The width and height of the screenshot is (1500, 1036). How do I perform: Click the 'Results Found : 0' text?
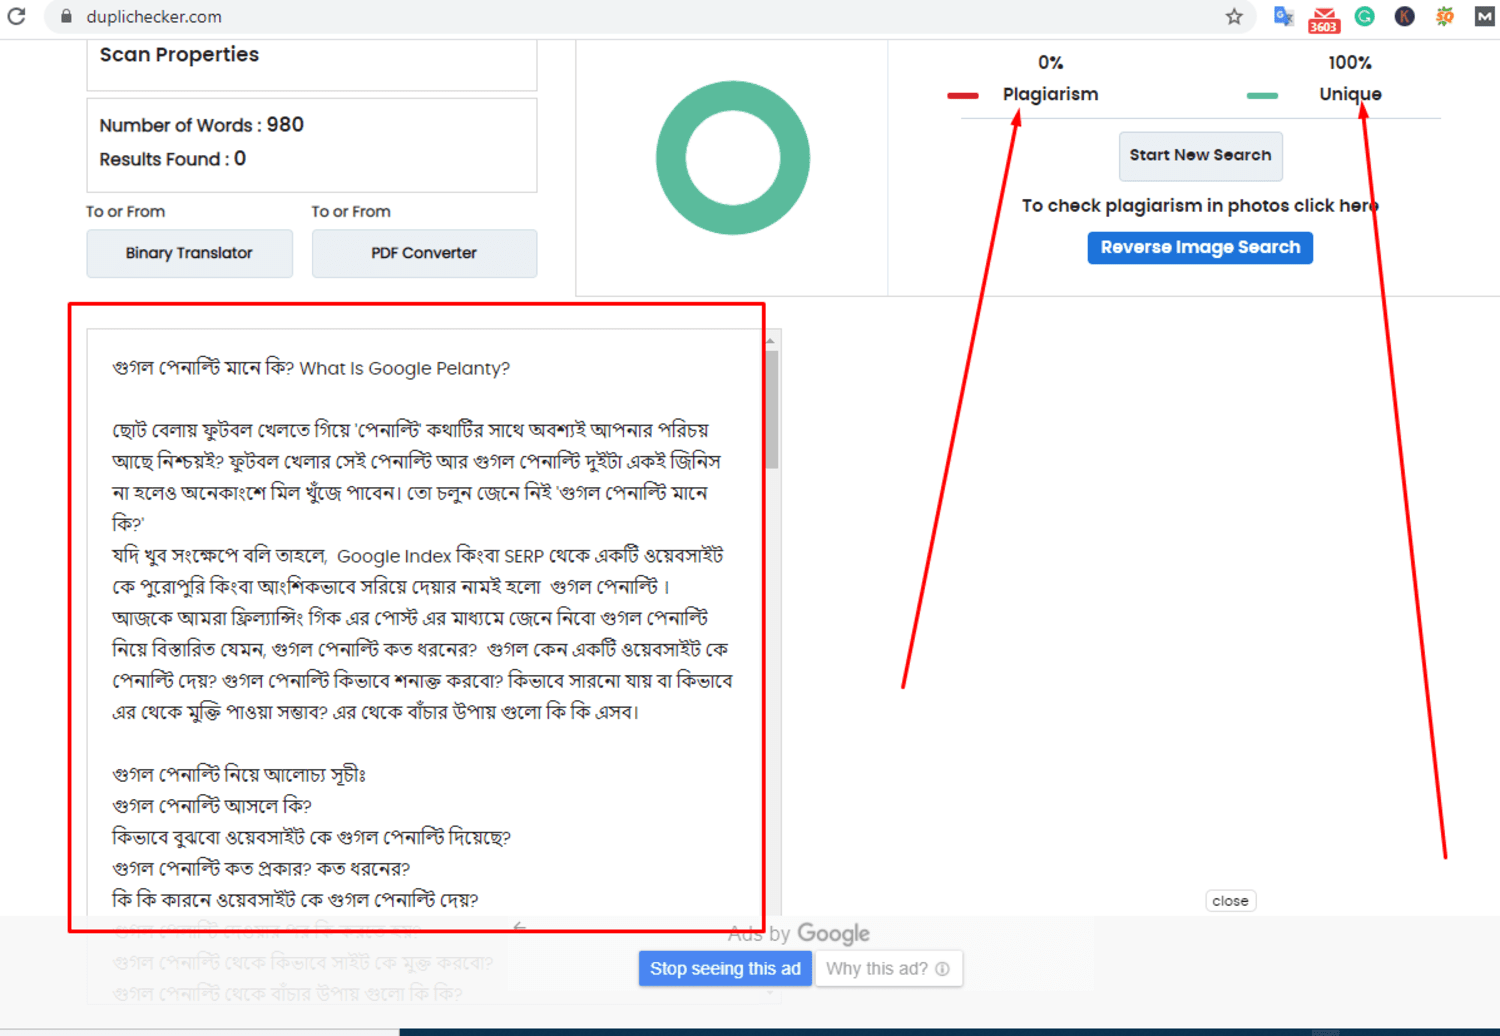click(x=172, y=159)
